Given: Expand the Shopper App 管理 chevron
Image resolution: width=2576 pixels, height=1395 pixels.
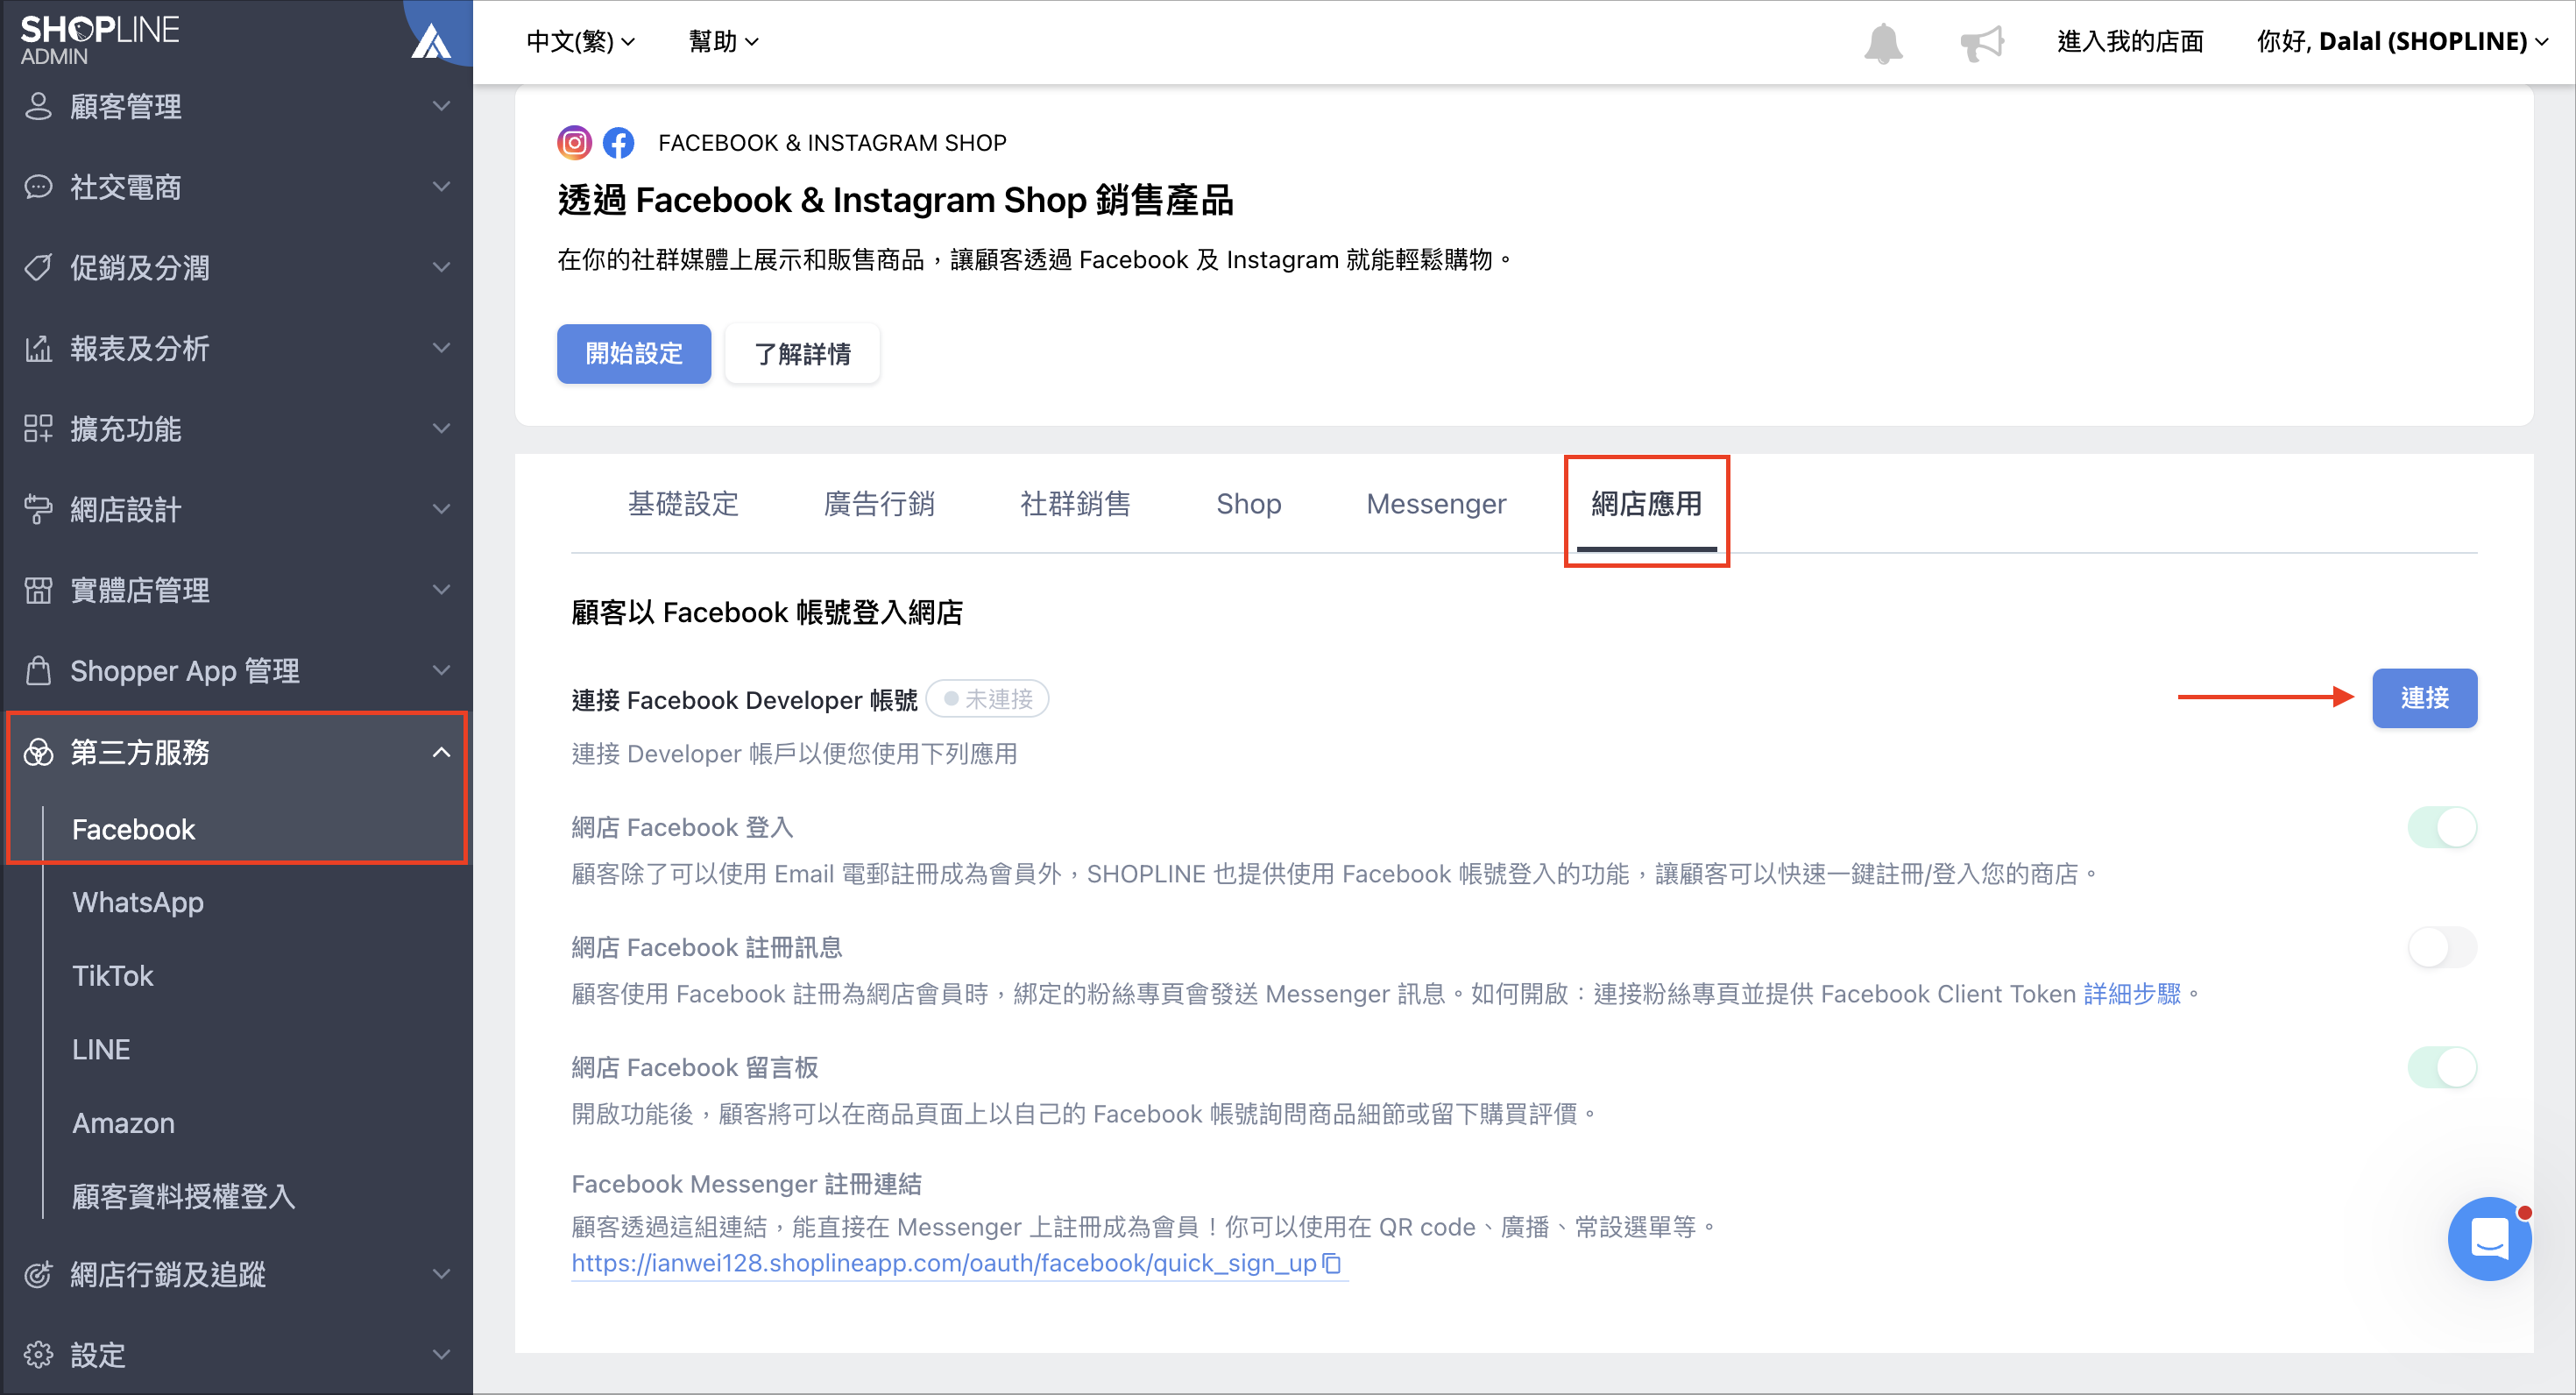Looking at the screenshot, I should 441,670.
